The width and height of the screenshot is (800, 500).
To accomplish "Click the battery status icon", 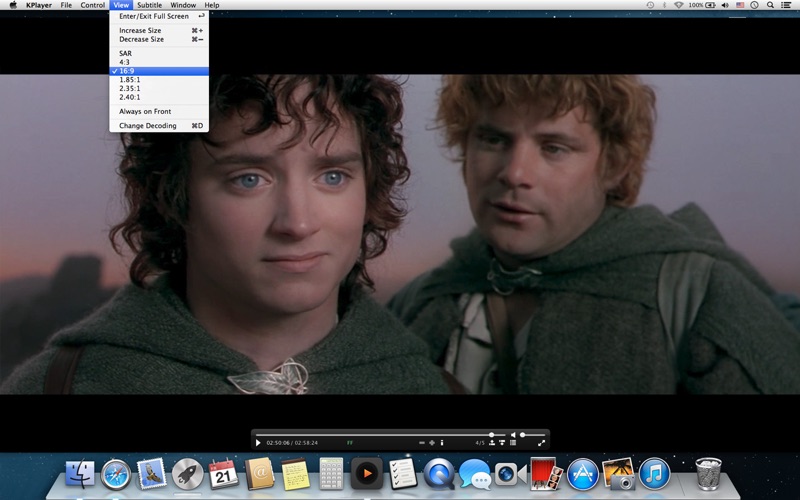I will (702, 5).
